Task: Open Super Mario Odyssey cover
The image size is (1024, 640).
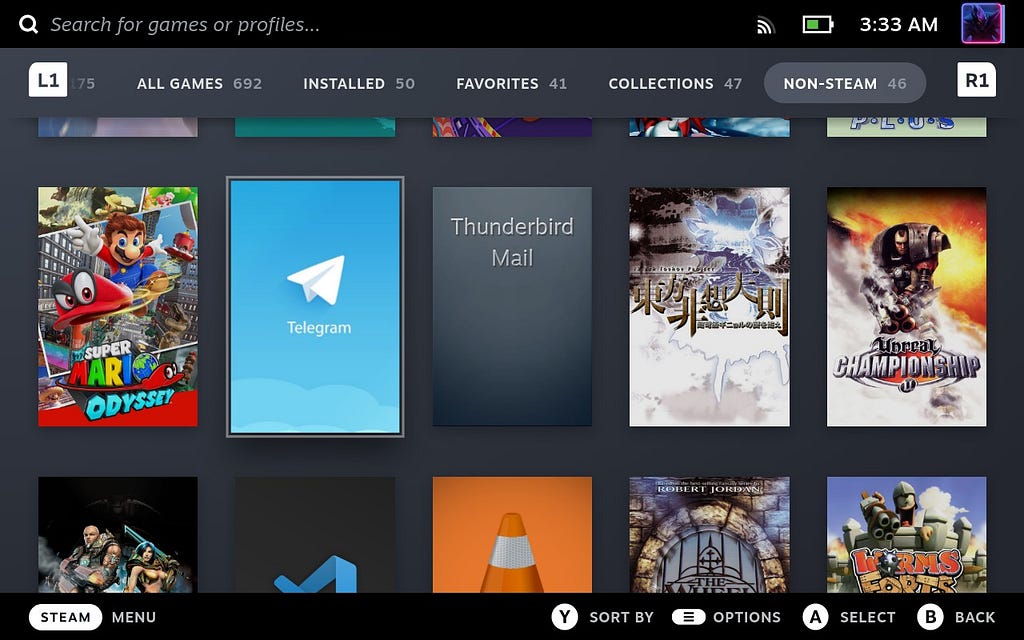Action: (x=118, y=307)
